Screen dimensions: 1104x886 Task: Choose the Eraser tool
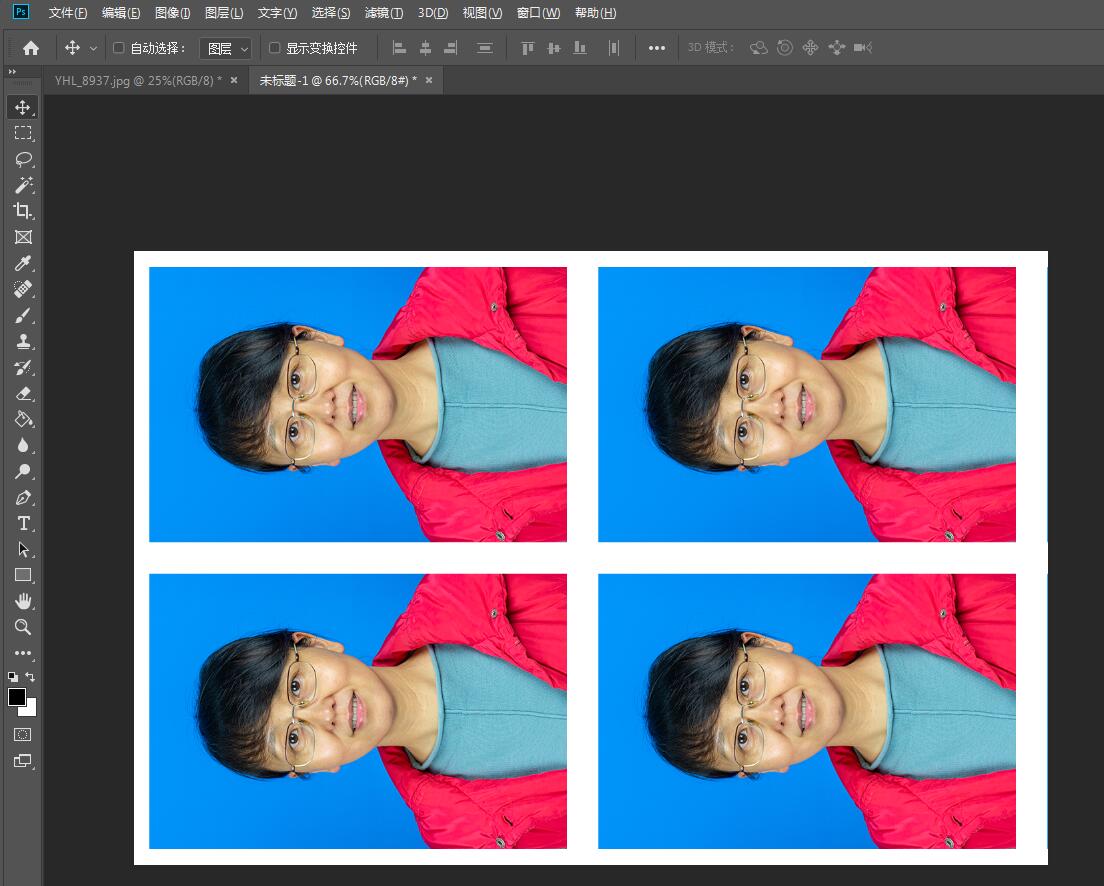click(x=23, y=393)
